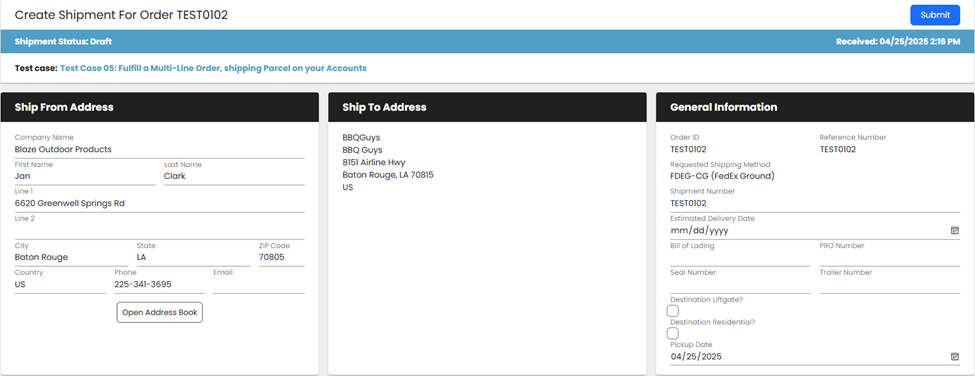Enable the Destination Residential checkbox
Screen dimensions: 975x376
click(x=673, y=333)
